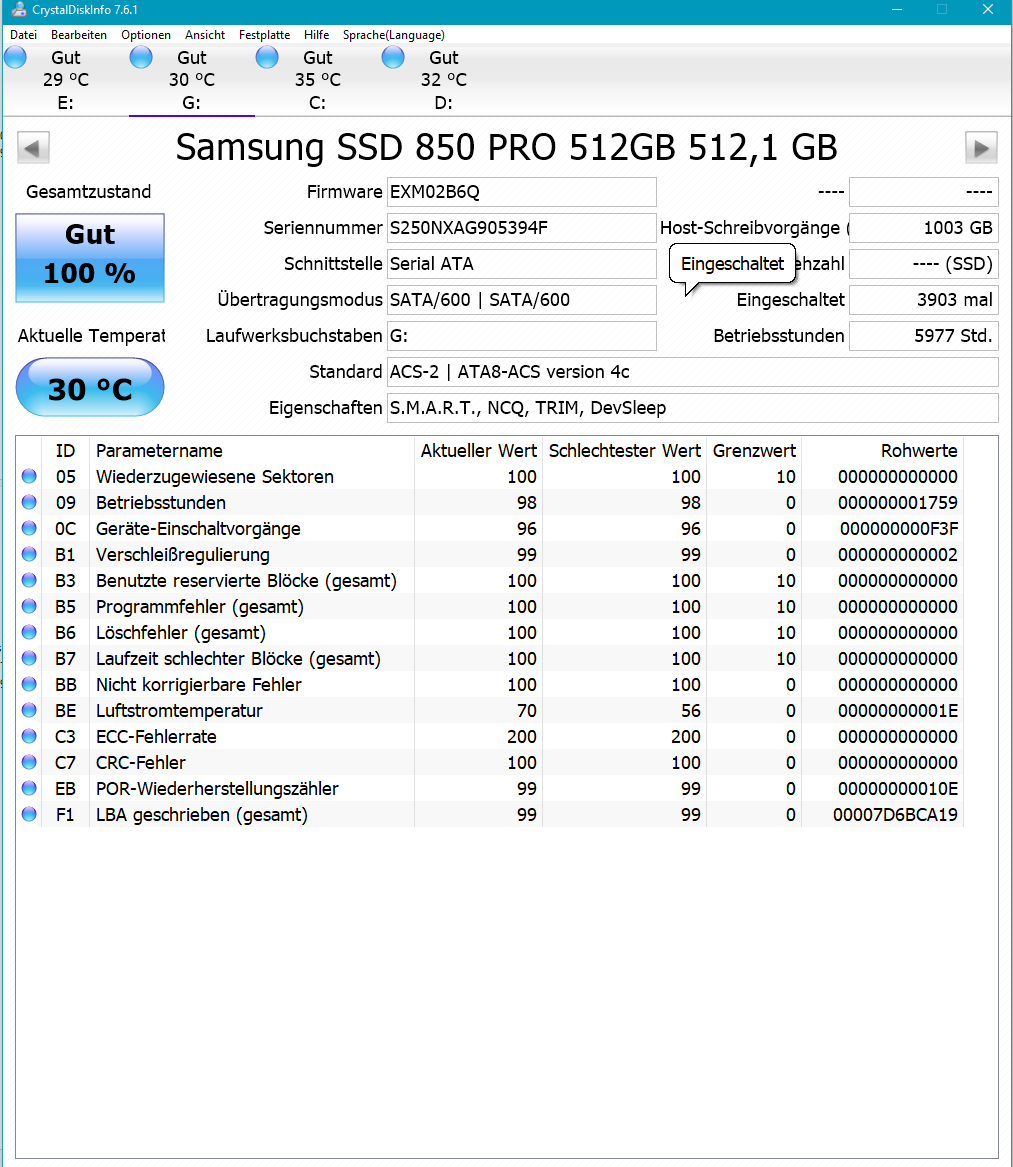The image size is (1013, 1167).
Task: Select the Geräte-Einschaltvorgänge parameter name
Action: pos(198,529)
